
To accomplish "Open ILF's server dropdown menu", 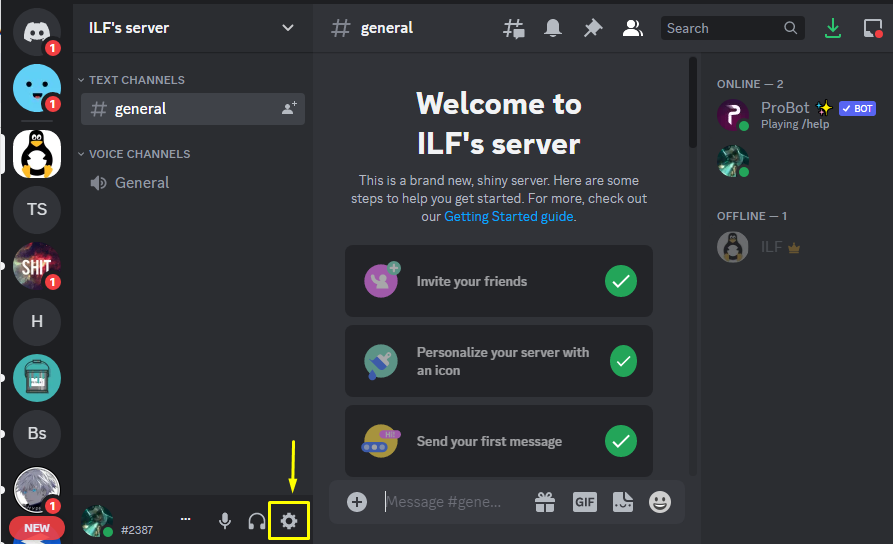I will pyautogui.click(x=288, y=28).
